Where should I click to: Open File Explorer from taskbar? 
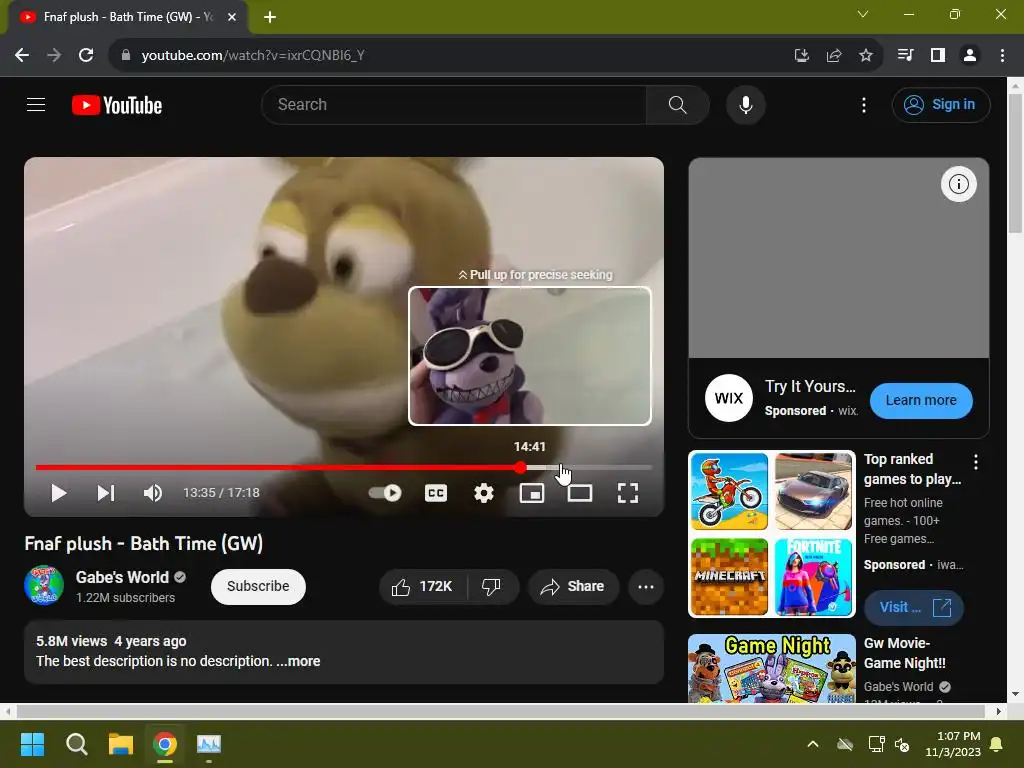(x=121, y=744)
